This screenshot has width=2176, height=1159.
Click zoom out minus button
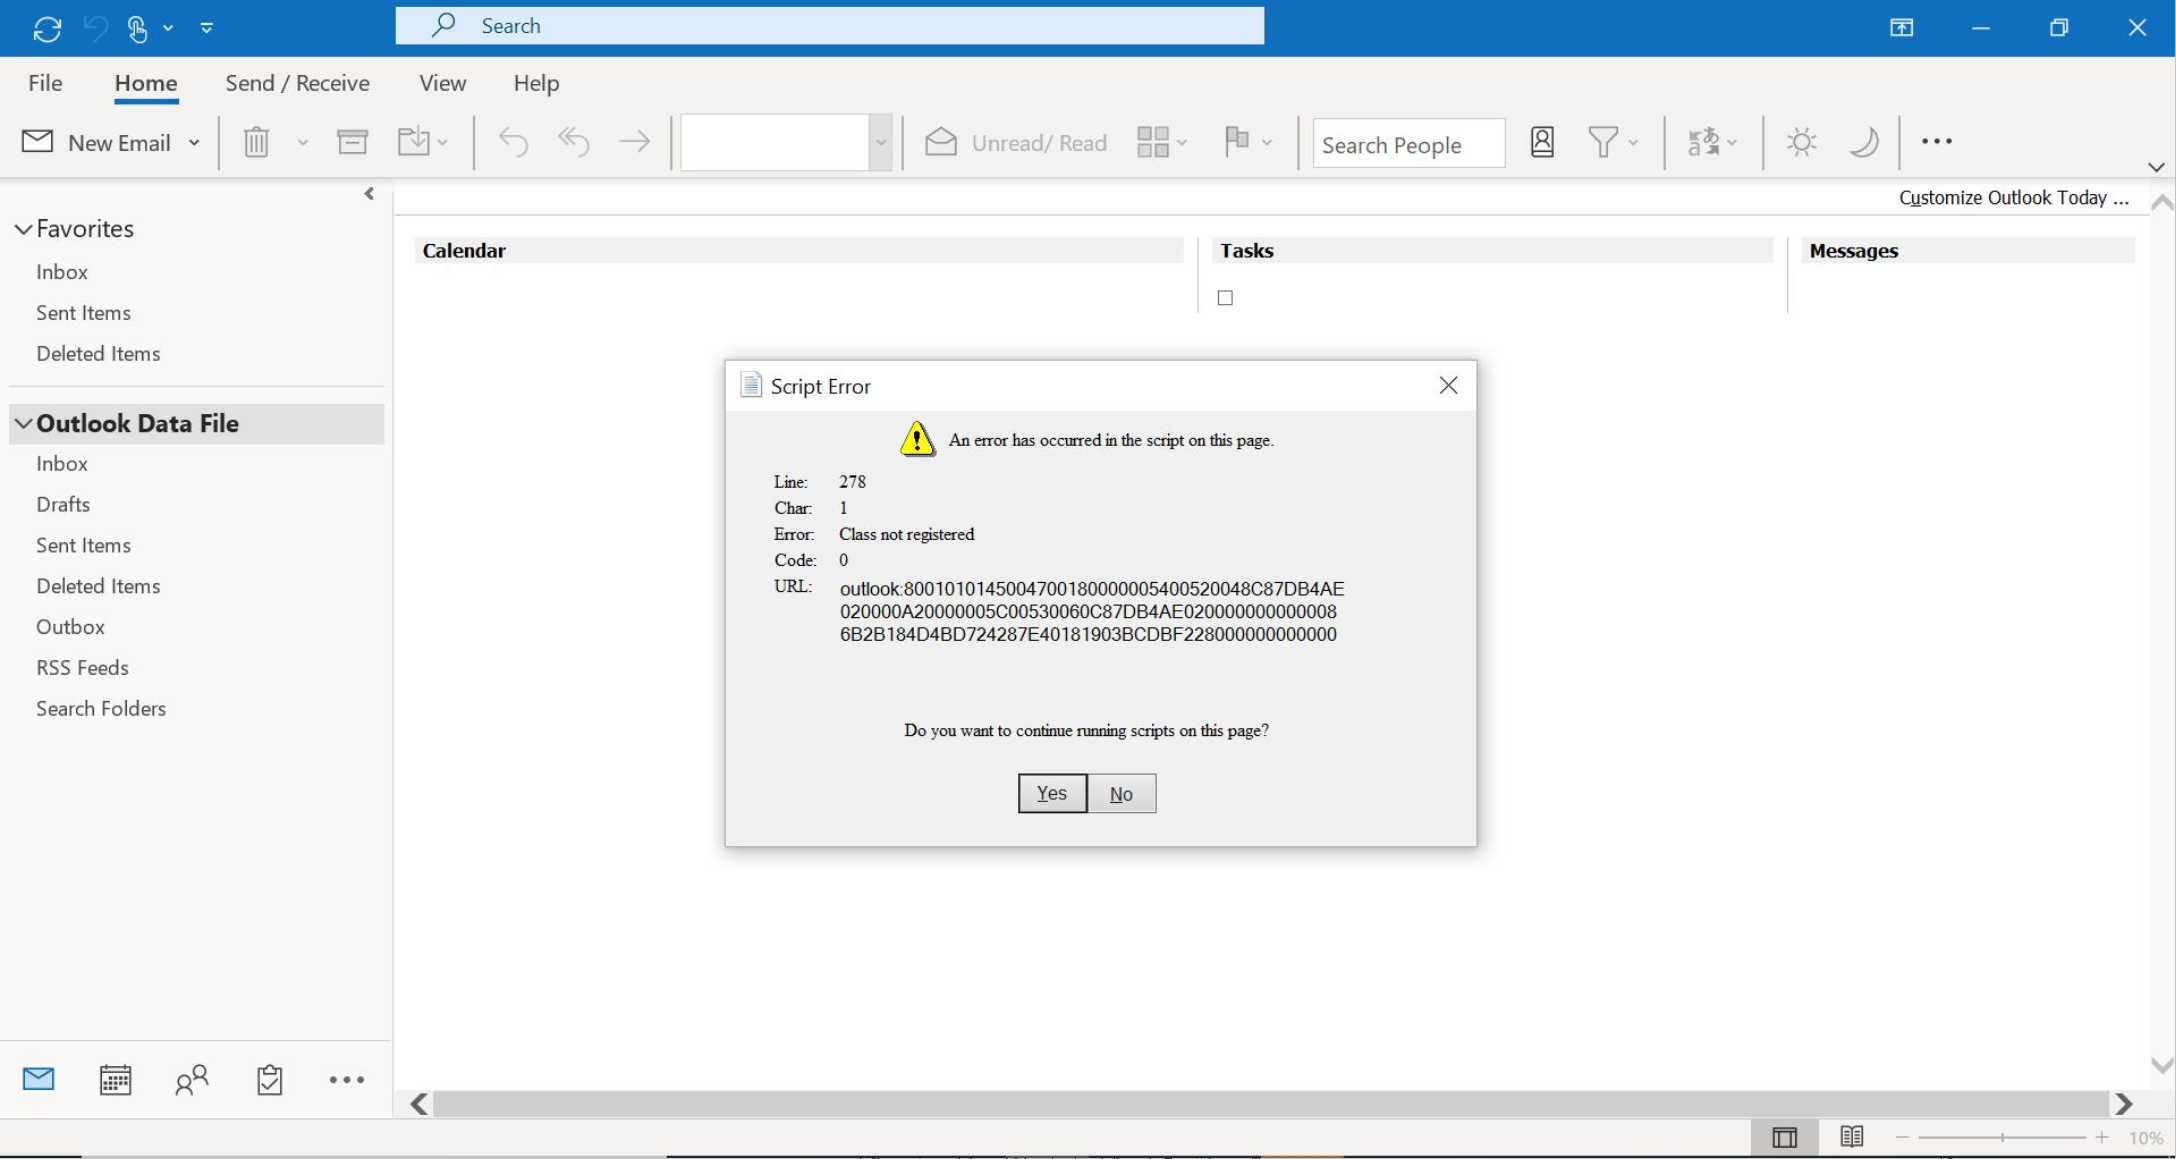1902,1138
